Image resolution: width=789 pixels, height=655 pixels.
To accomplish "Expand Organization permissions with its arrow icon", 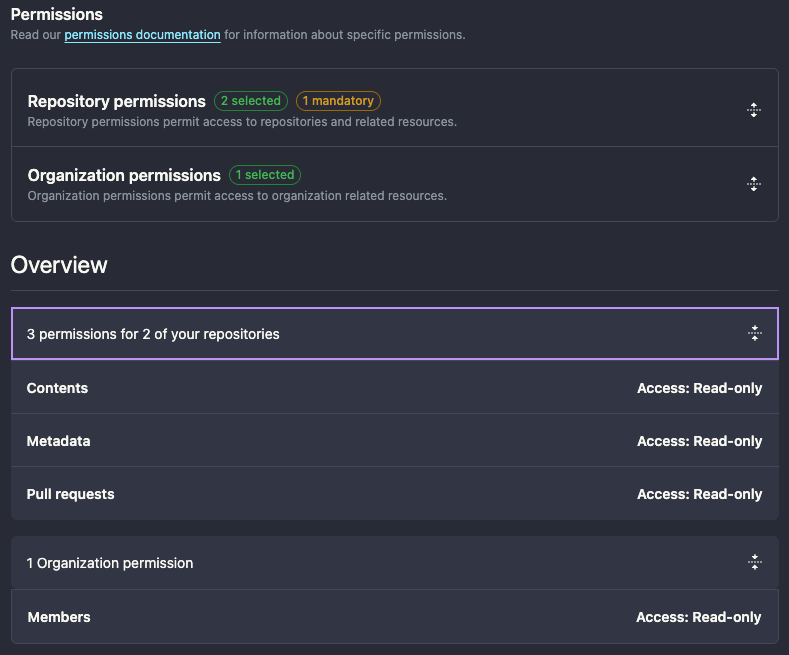I will click(754, 184).
